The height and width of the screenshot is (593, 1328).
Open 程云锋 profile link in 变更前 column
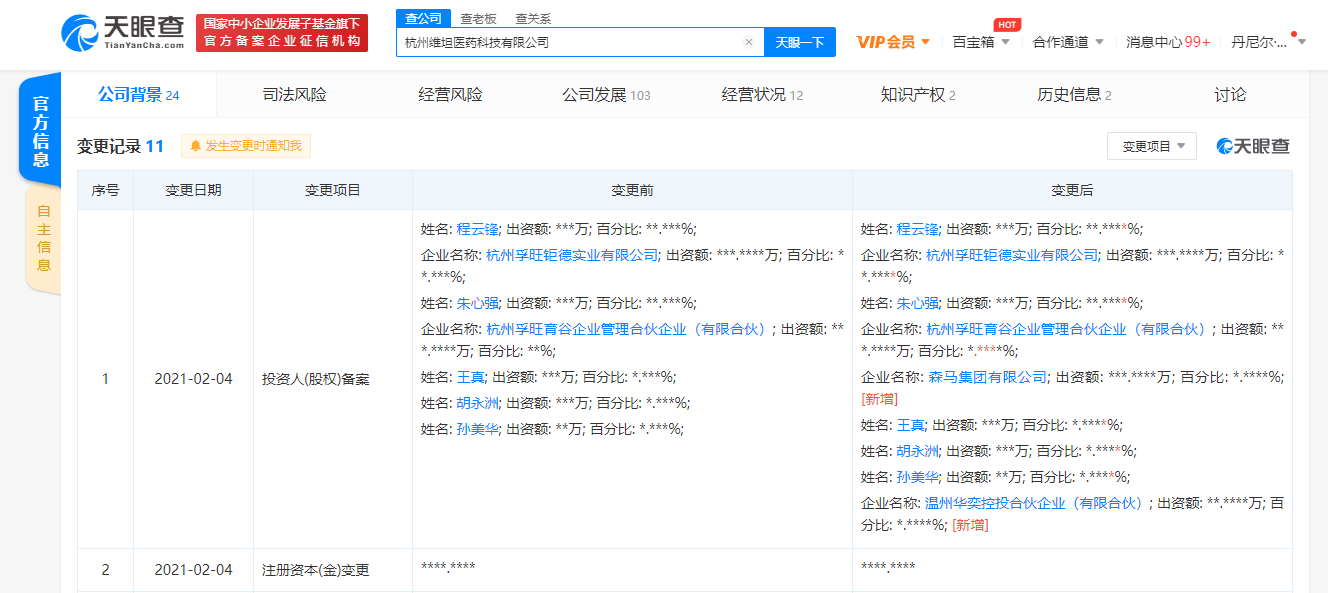476,229
